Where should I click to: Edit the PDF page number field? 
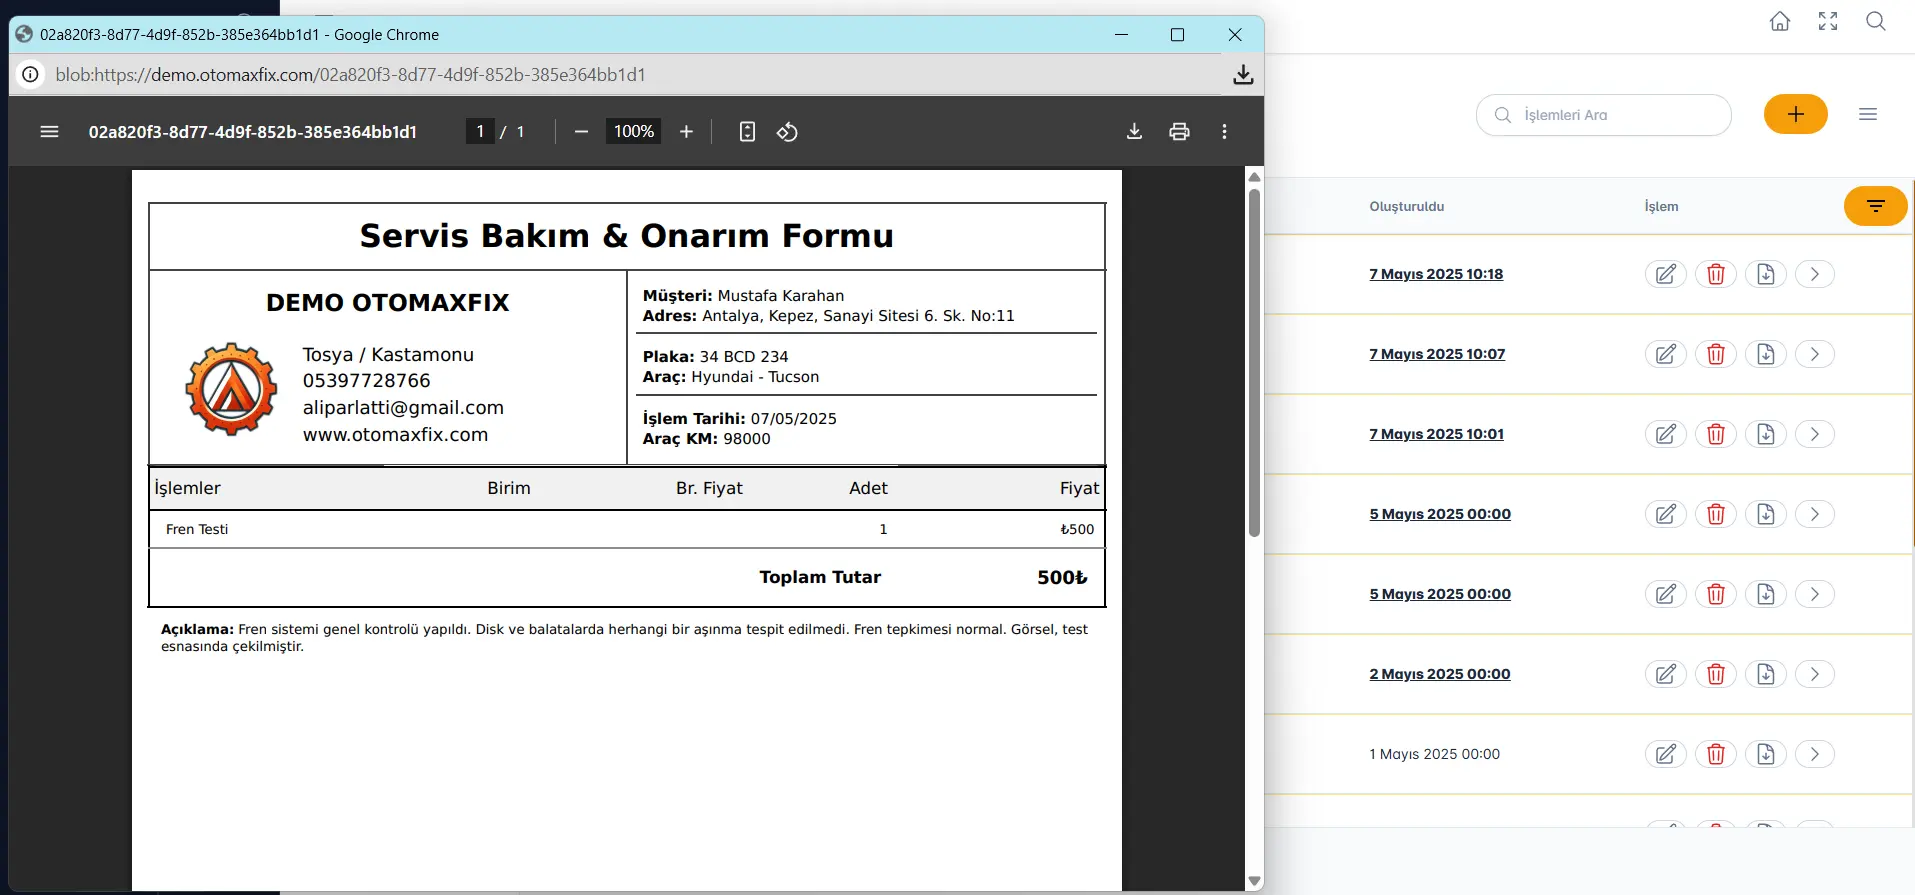click(480, 132)
